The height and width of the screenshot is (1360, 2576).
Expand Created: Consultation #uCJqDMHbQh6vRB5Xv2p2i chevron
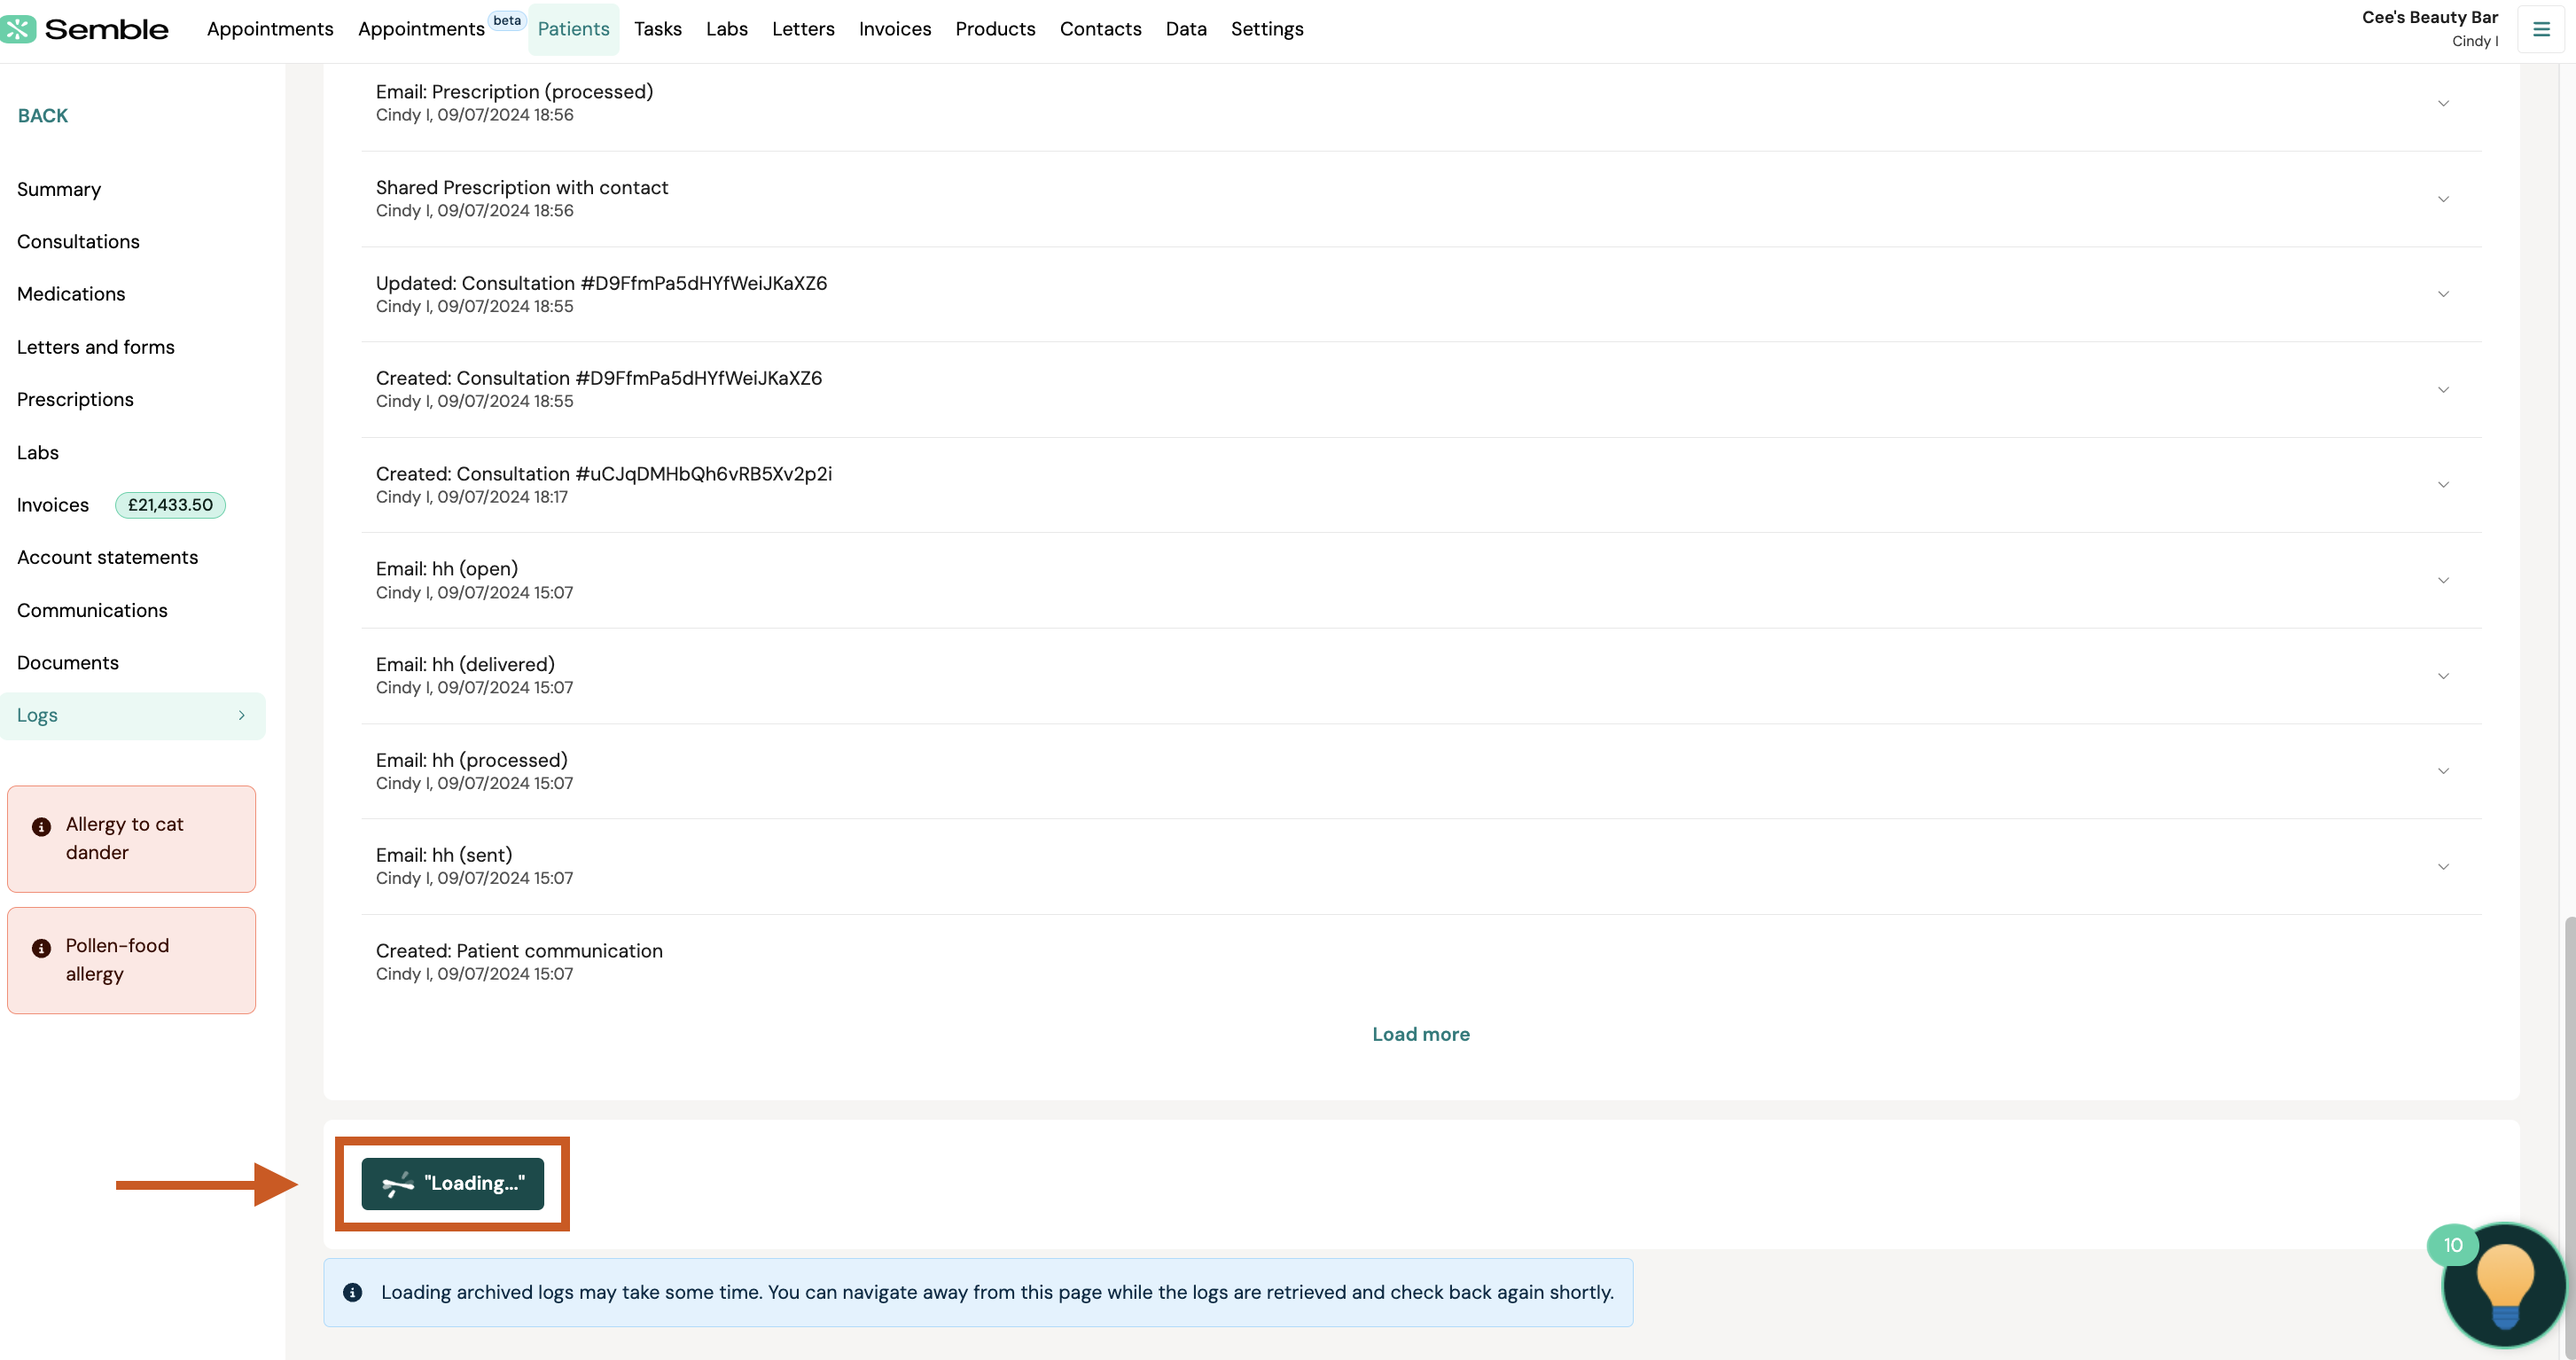pyautogui.click(x=2443, y=485)
